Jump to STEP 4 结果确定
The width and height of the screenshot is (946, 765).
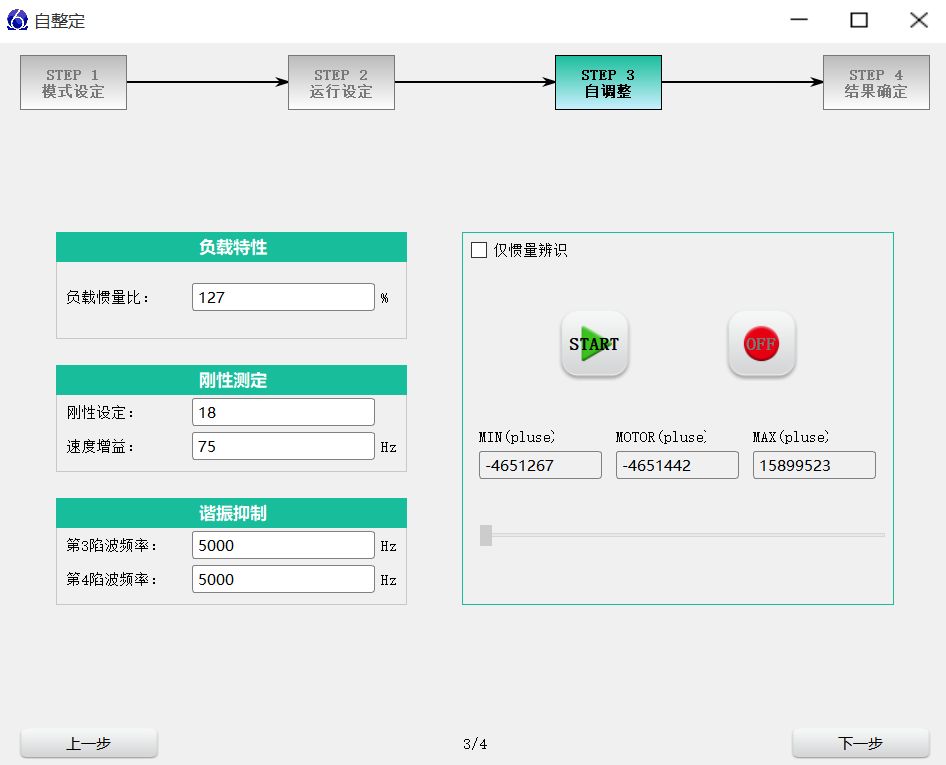(876, 83)
